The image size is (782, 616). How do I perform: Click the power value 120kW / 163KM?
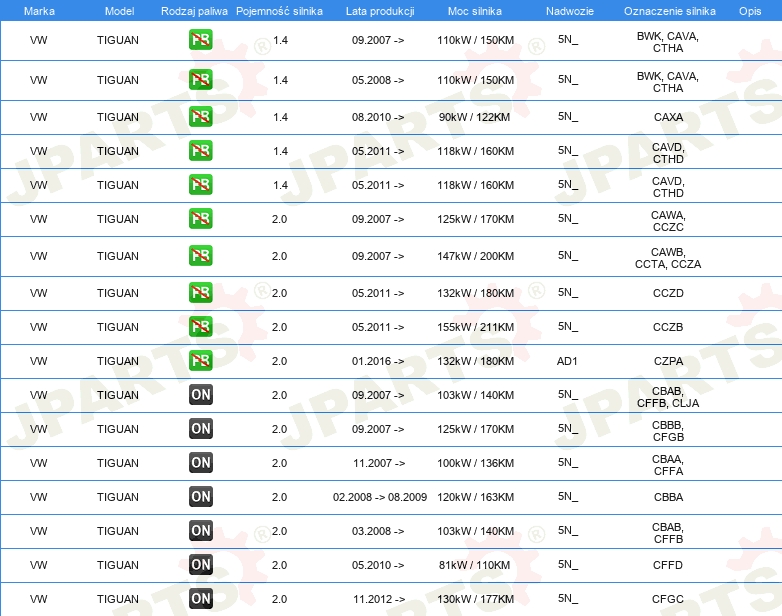pyautogui.click(x=475, y=497)
